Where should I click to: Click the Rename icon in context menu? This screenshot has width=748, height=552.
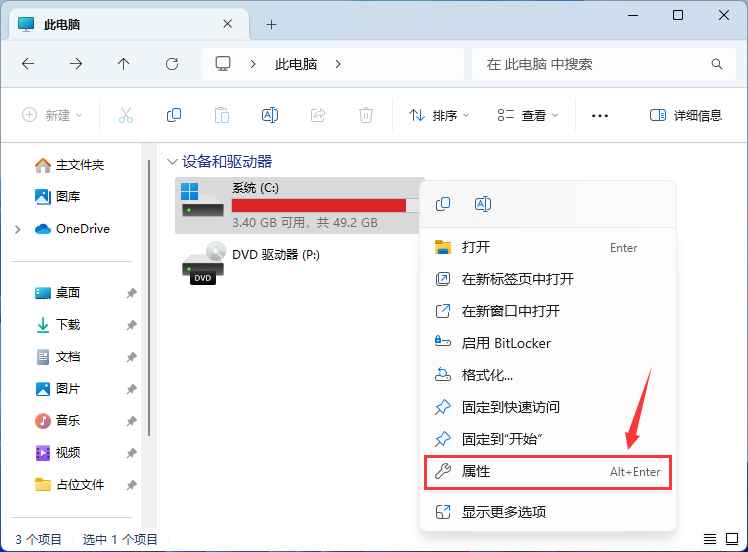click(483, 204)
